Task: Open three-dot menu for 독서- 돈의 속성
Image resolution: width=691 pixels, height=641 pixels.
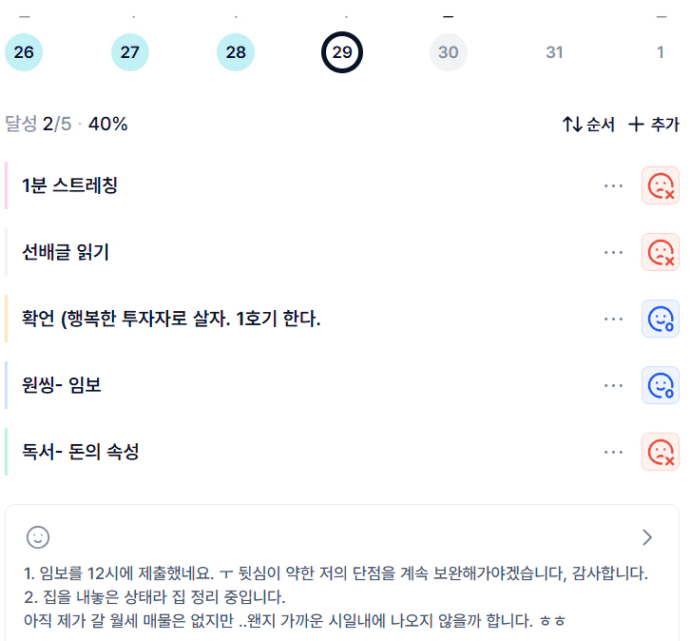Action: click(x=613, y=452)
